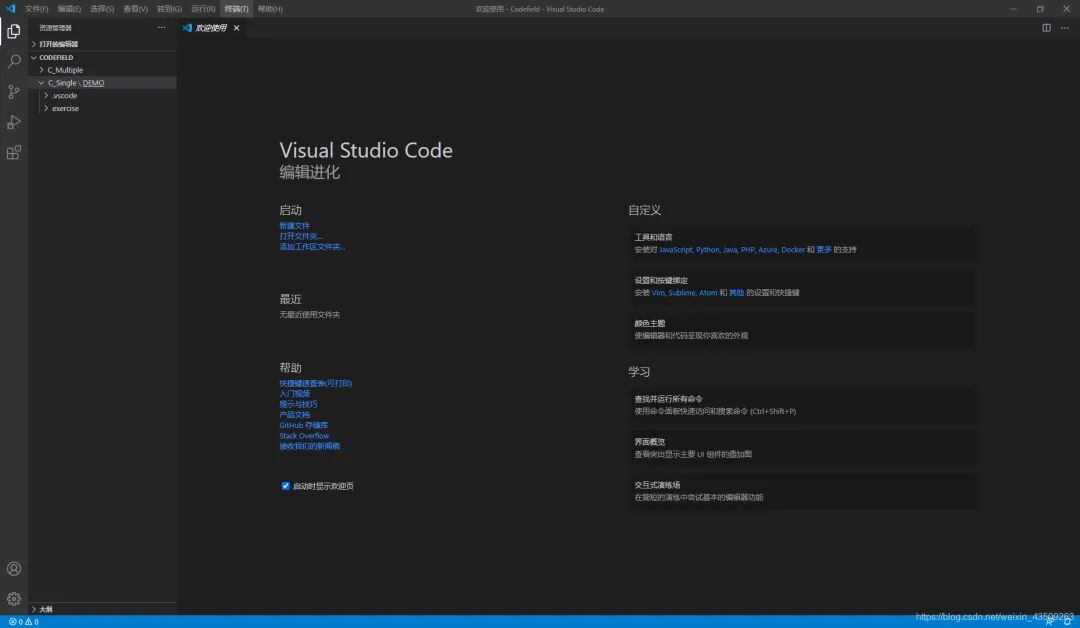Click the JavaScript install link
The width and height of the screenshot is (1080, 628).
[x=676, y=250]
